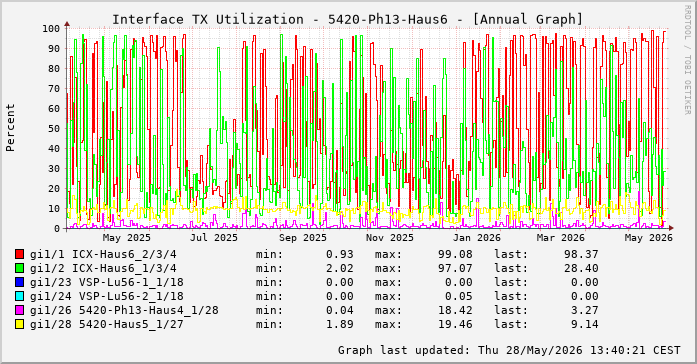This screenshot has height=364, width=697.
Task: Select legend label gi1/2 ICX-Haus6_1/3/4
Action: click(103, 268)
